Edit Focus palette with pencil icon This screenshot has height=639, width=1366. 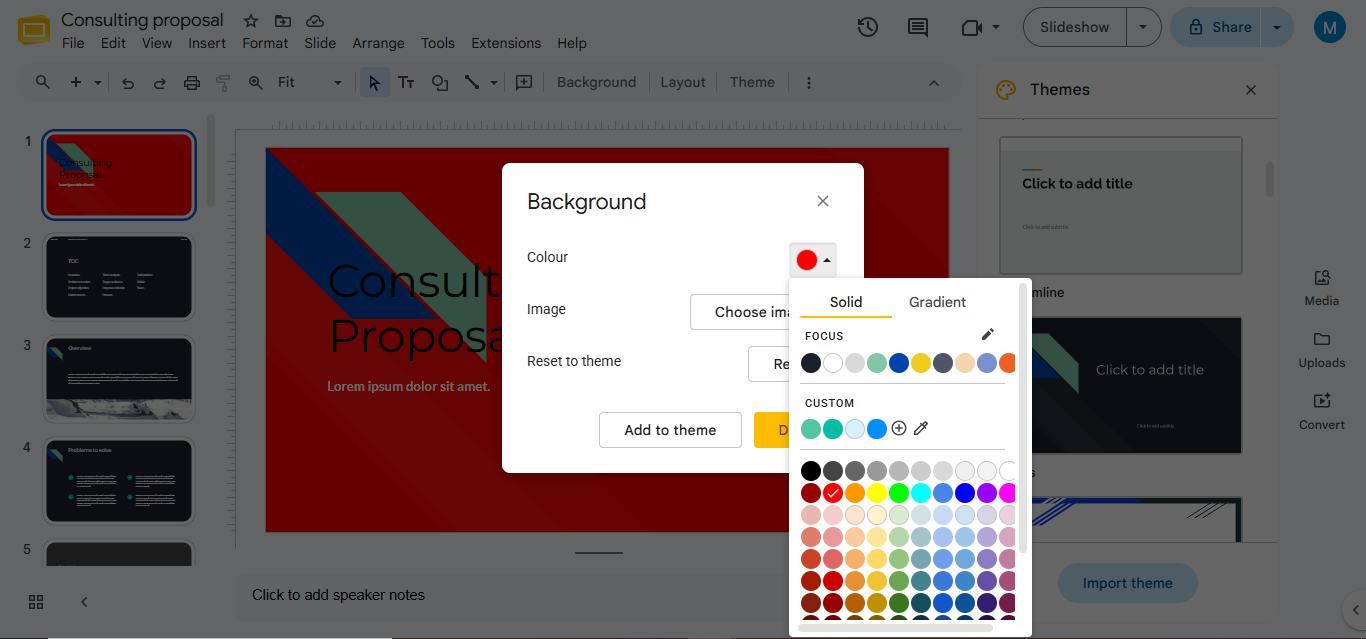pos(988,334)
